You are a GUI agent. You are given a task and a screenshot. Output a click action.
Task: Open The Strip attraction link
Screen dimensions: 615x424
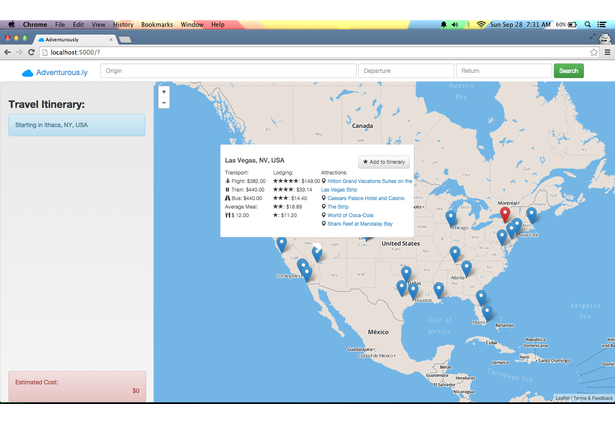(338, 207)
